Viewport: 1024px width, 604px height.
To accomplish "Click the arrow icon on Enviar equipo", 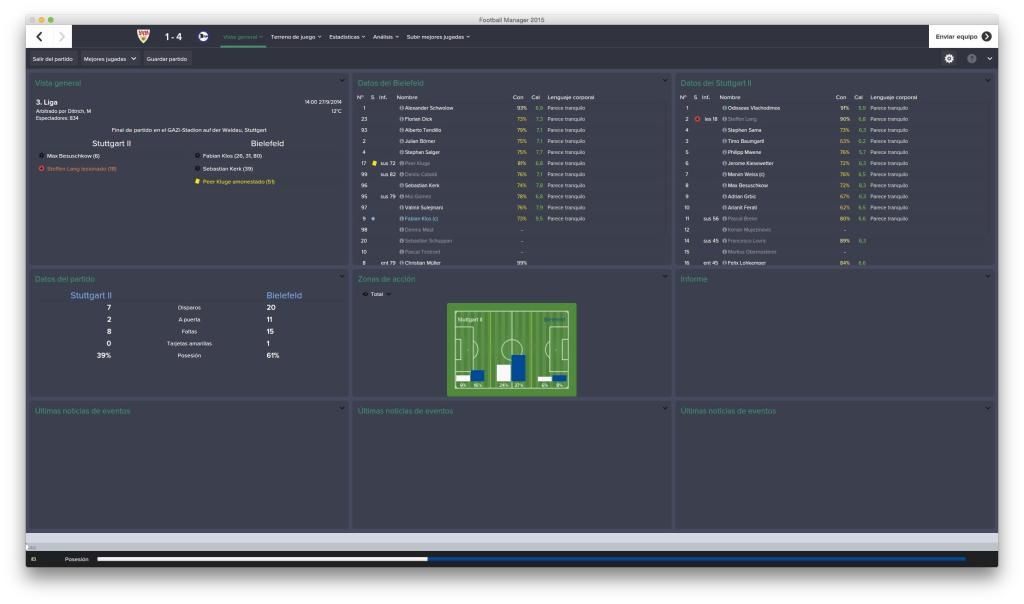I will [x=986, y=37].
